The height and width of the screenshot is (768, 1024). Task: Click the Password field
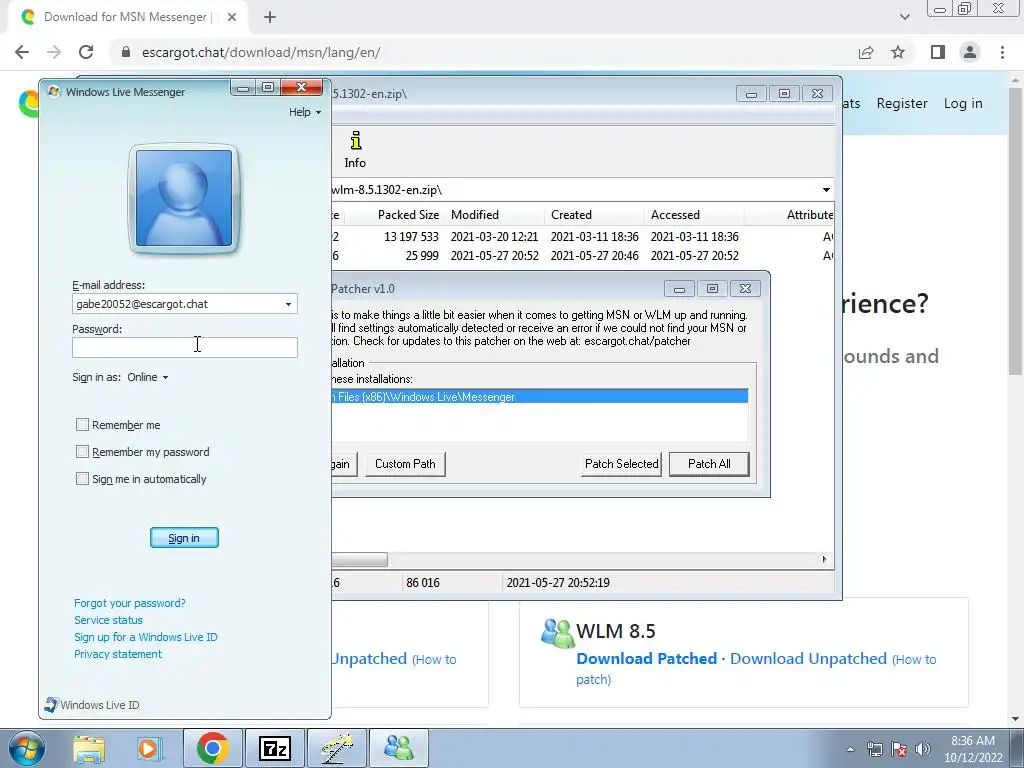(185, 347)
